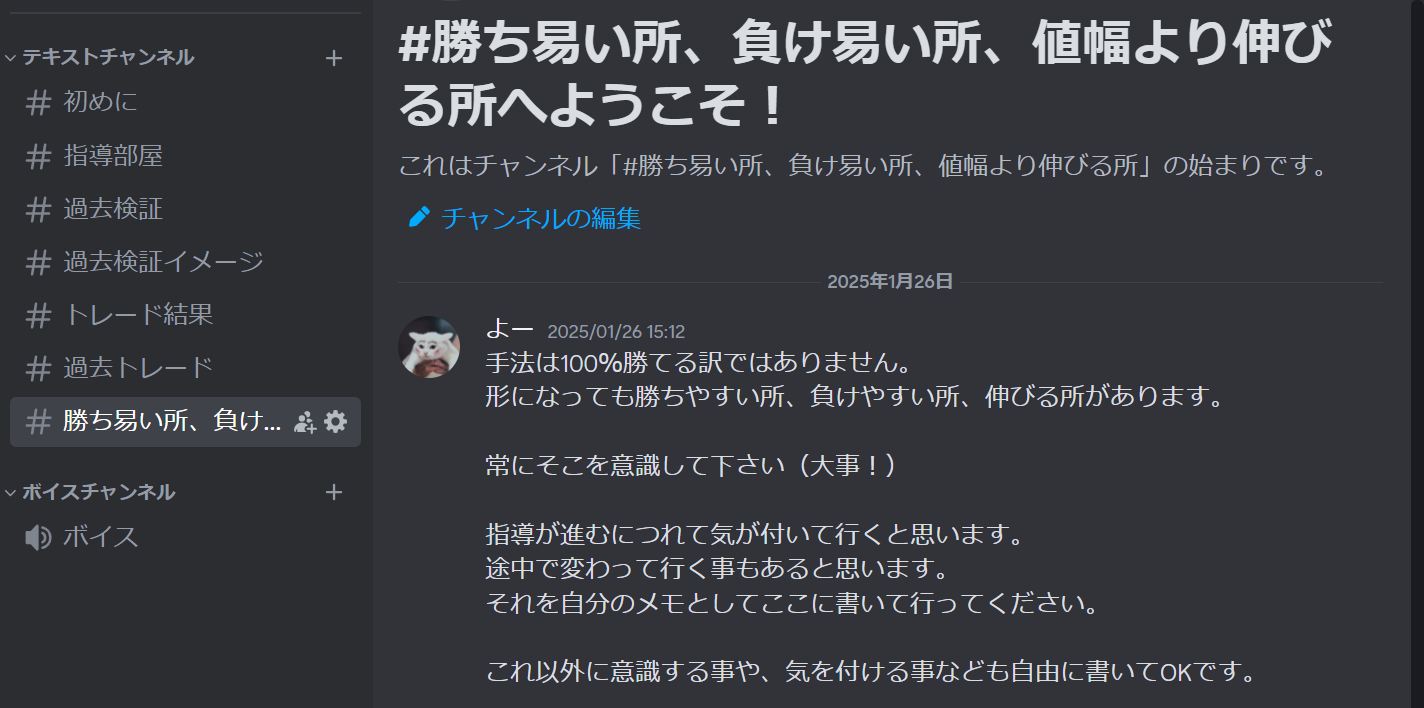Select the active 勝ち易い所、負け... channel
1424x708 pixels.
click(185, 422)
